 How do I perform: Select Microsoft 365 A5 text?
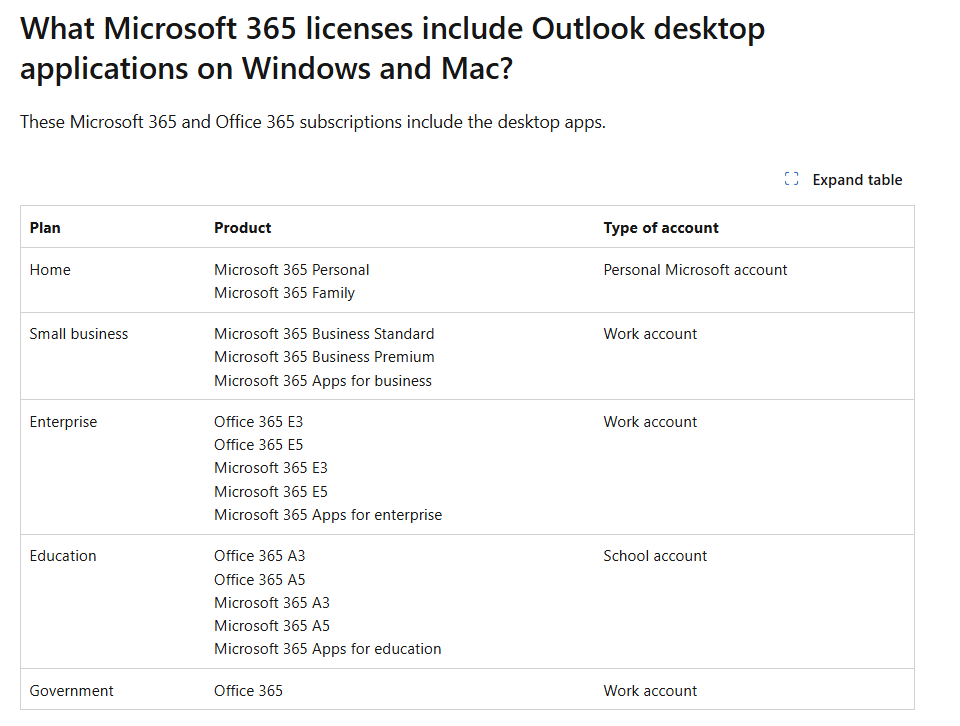(272, 626)
